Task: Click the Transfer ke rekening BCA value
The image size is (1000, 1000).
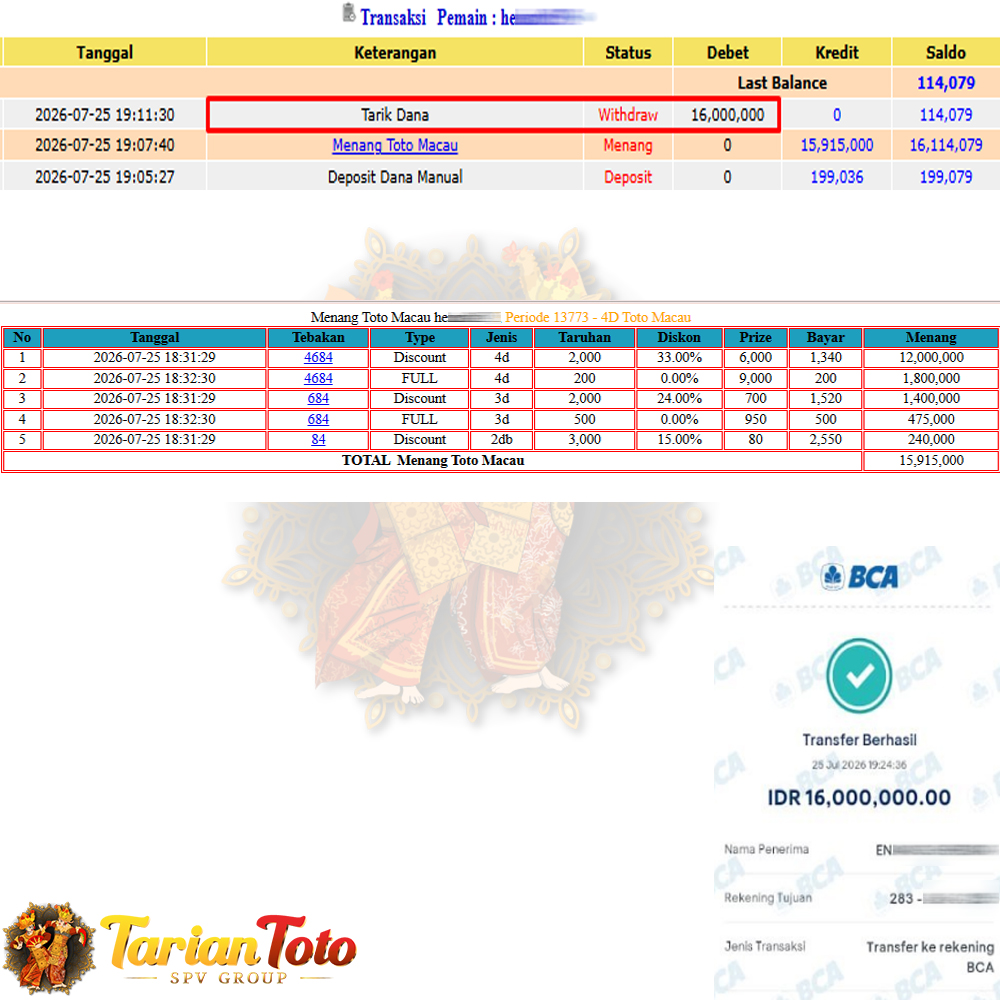Action: [x=930, y=957]
